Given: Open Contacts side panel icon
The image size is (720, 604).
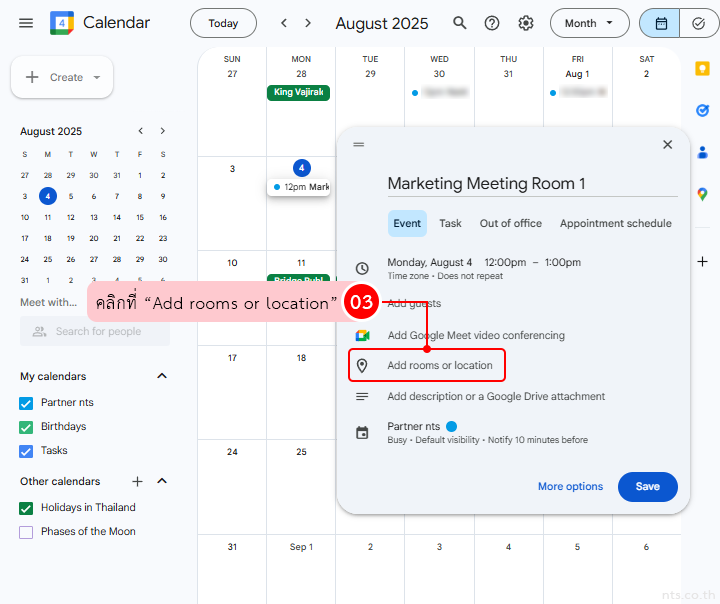Looking at the screenshot, I should pyautogui.click(x=702, y=152).
